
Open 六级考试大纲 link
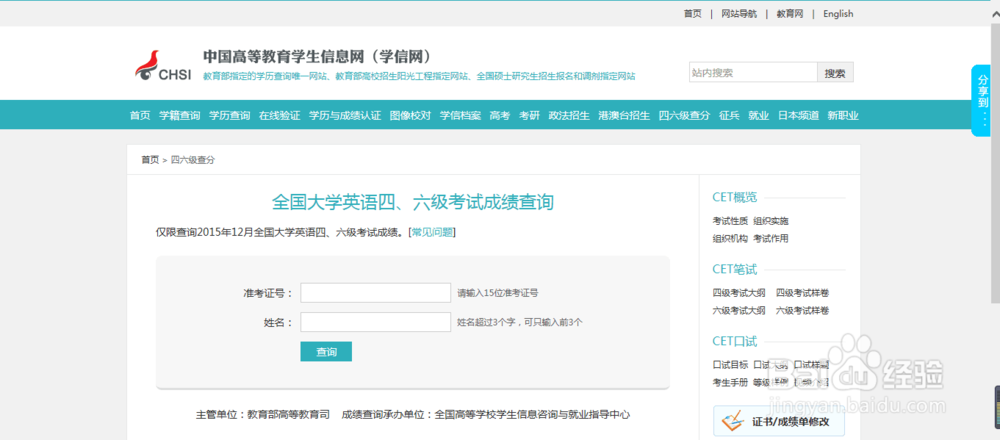tap(739, 311)
